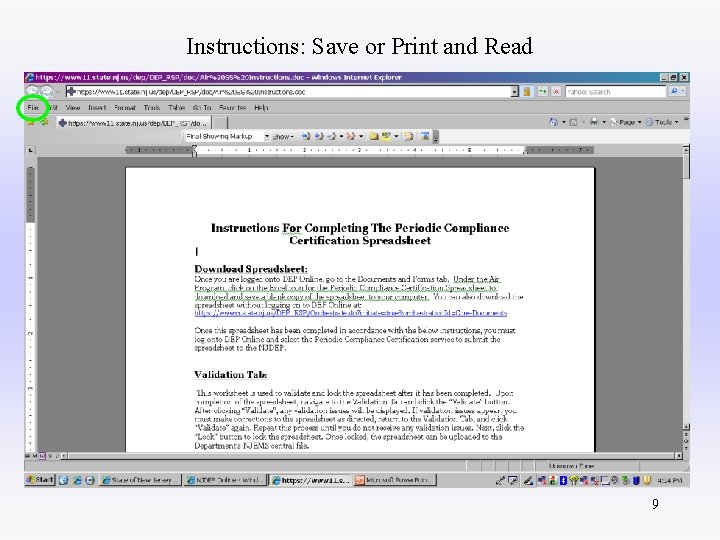Click the Add to Favorites icon
The image size is (720, 540).
click(44, 123)
